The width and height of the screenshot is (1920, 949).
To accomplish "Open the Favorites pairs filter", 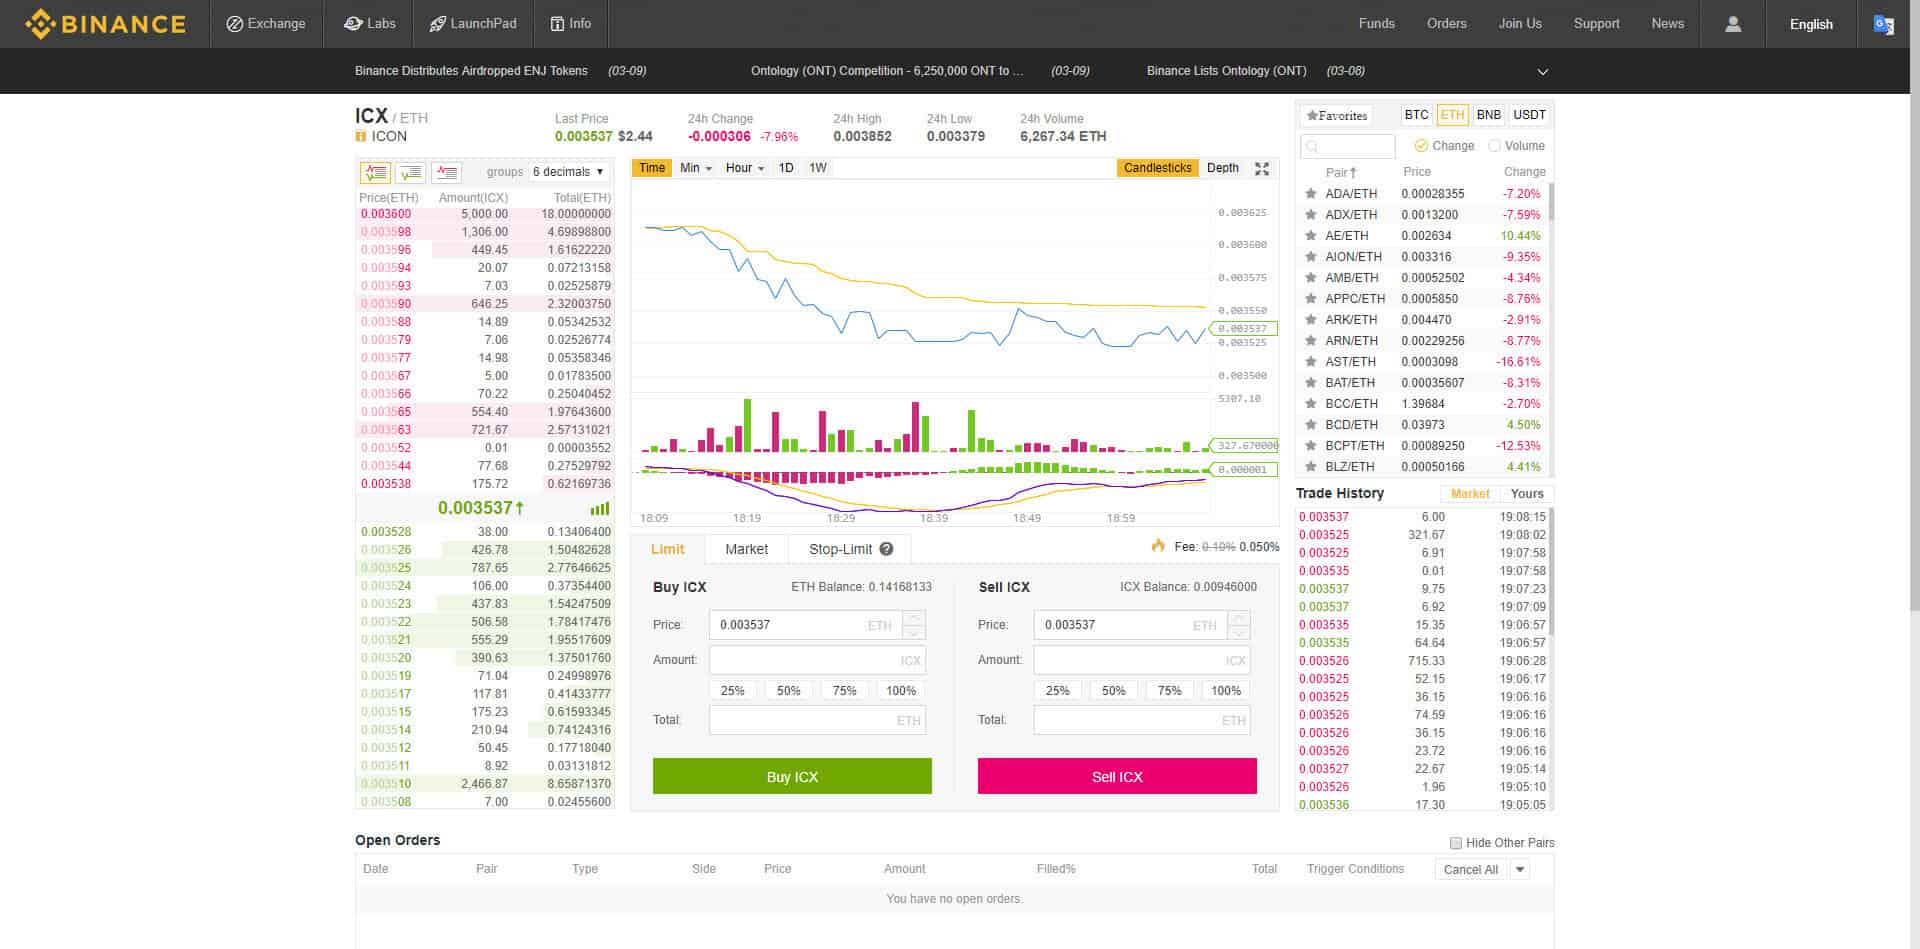I will click(1336, 116).
